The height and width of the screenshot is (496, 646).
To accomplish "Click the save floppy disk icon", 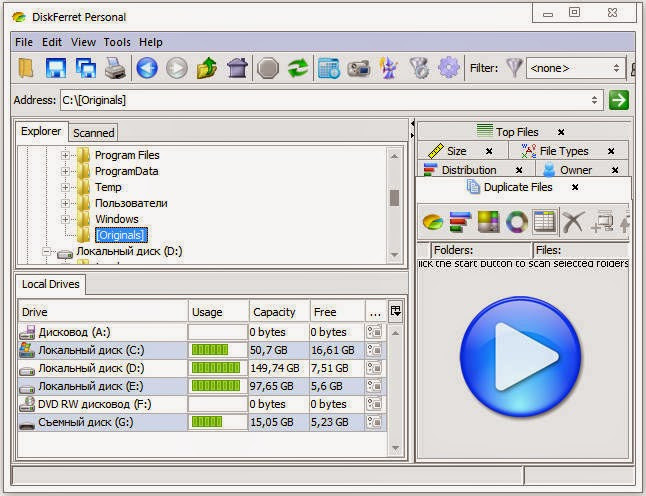I will tap(56, 68).
